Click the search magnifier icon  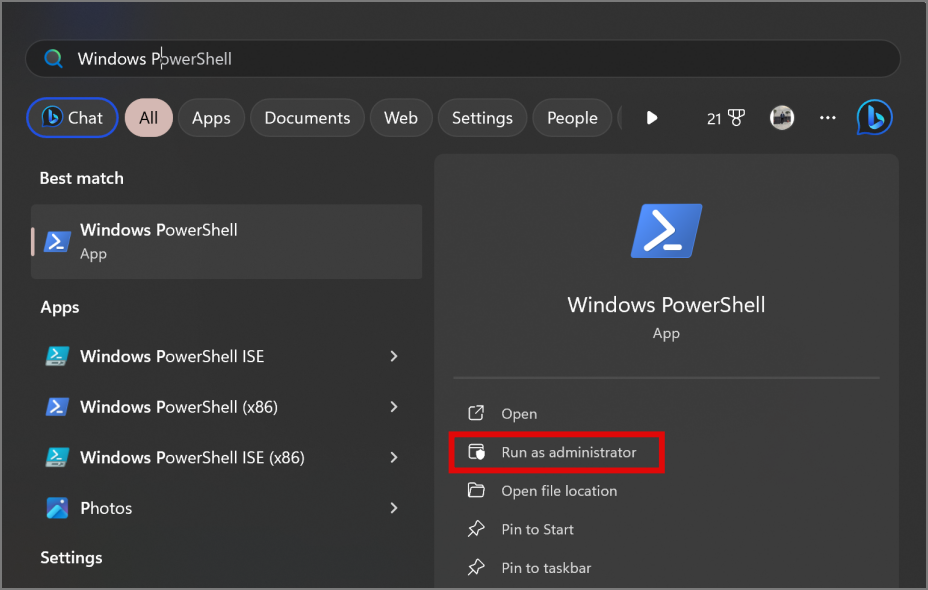click(x=53, y=59)
